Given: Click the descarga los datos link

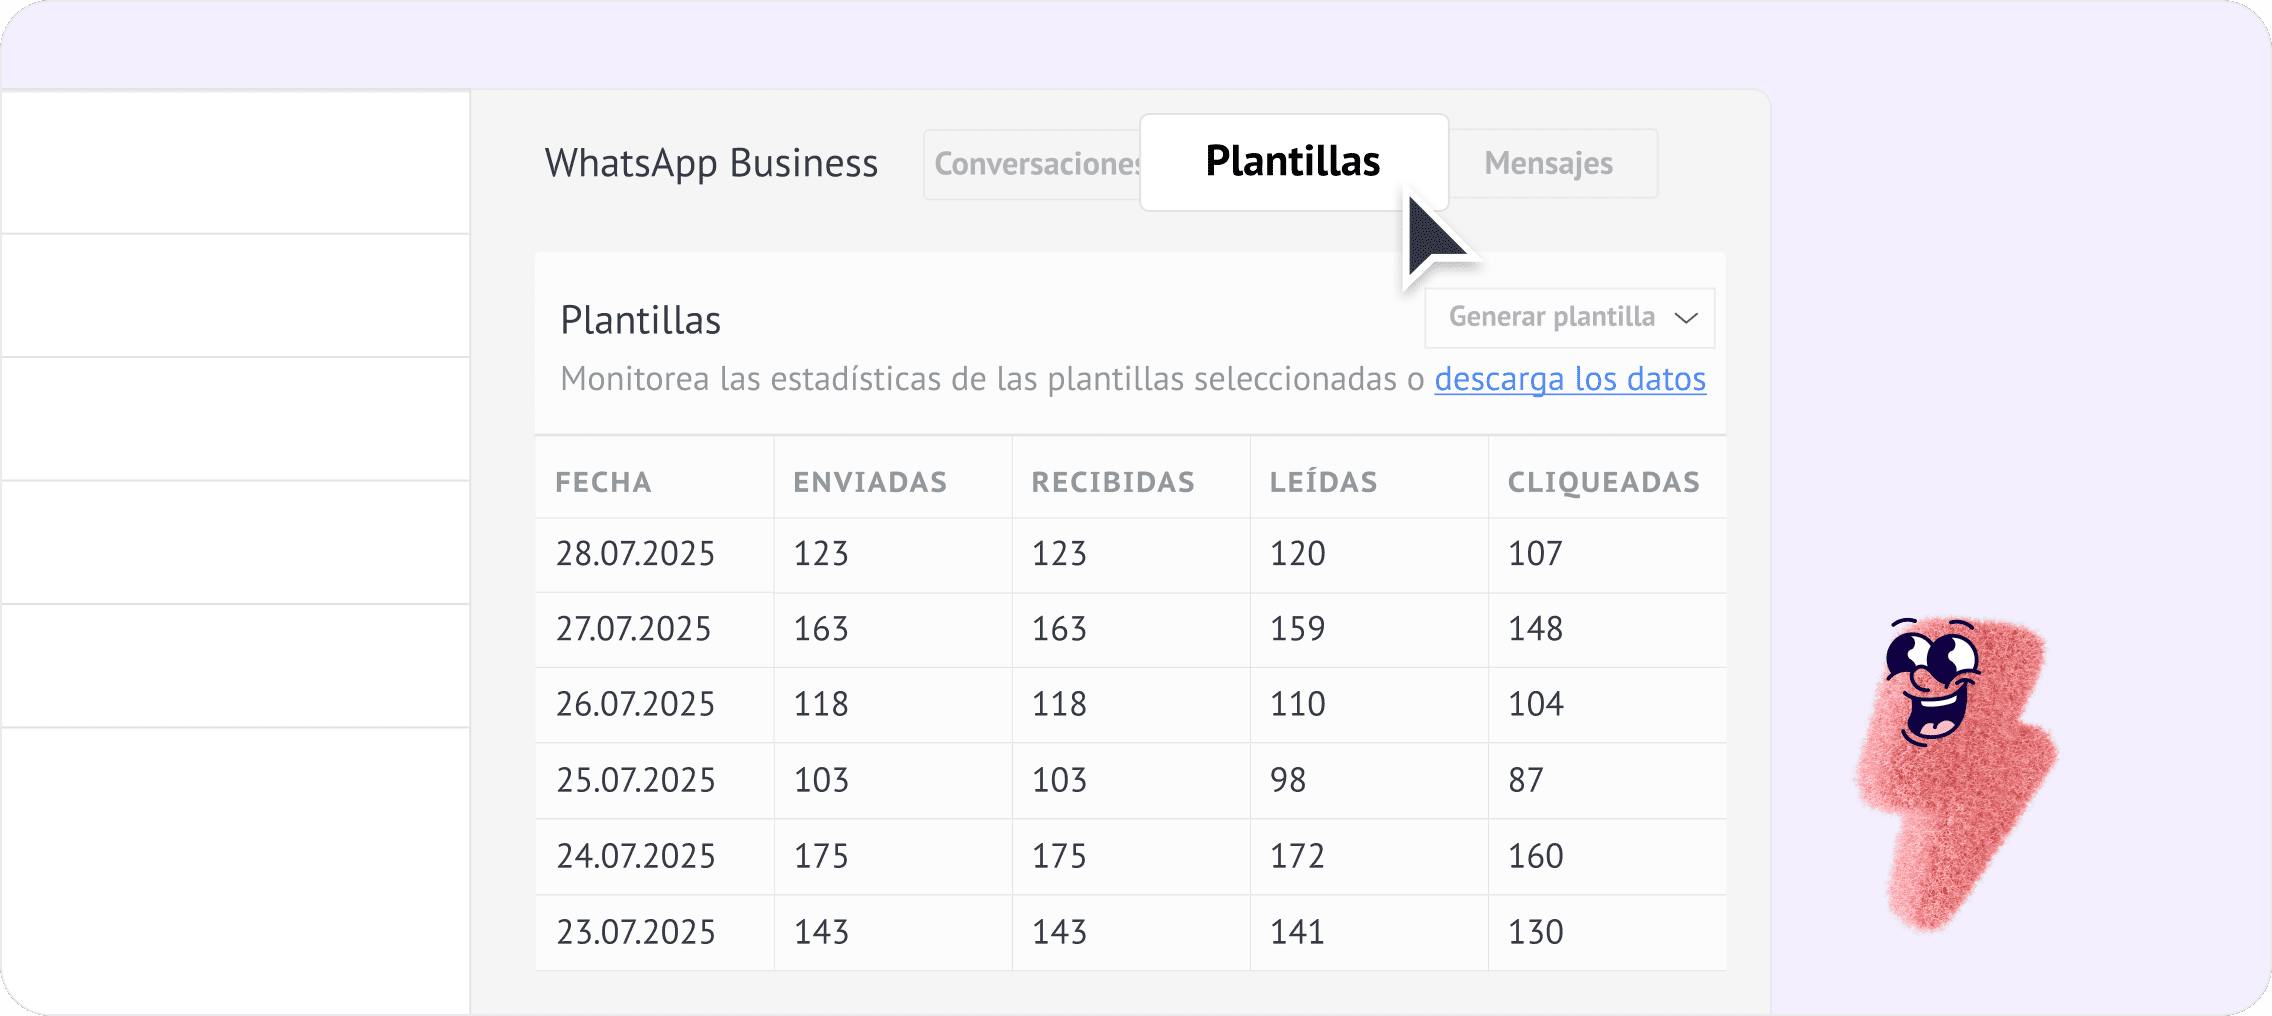Looking at the screenshot, I should [x=1570, y=379].
